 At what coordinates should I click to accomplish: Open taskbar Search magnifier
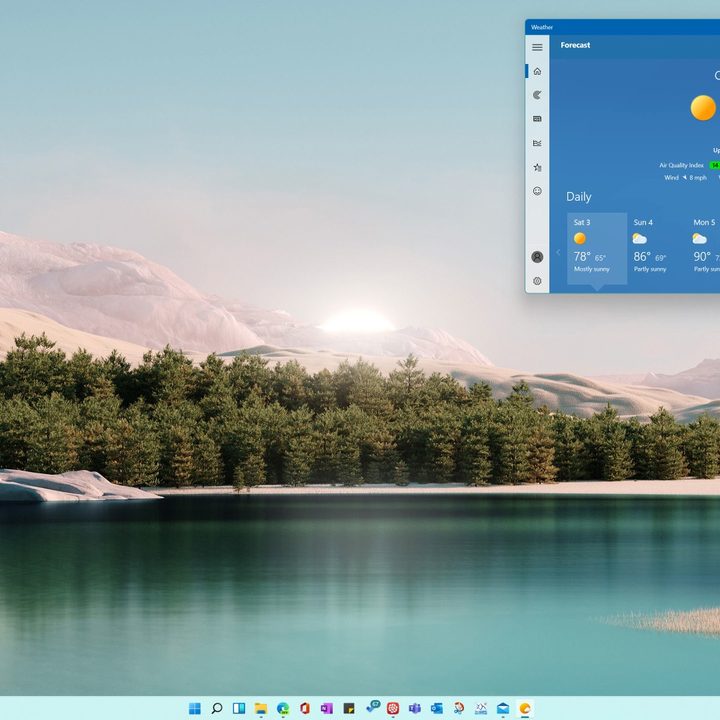coord(217,708)
